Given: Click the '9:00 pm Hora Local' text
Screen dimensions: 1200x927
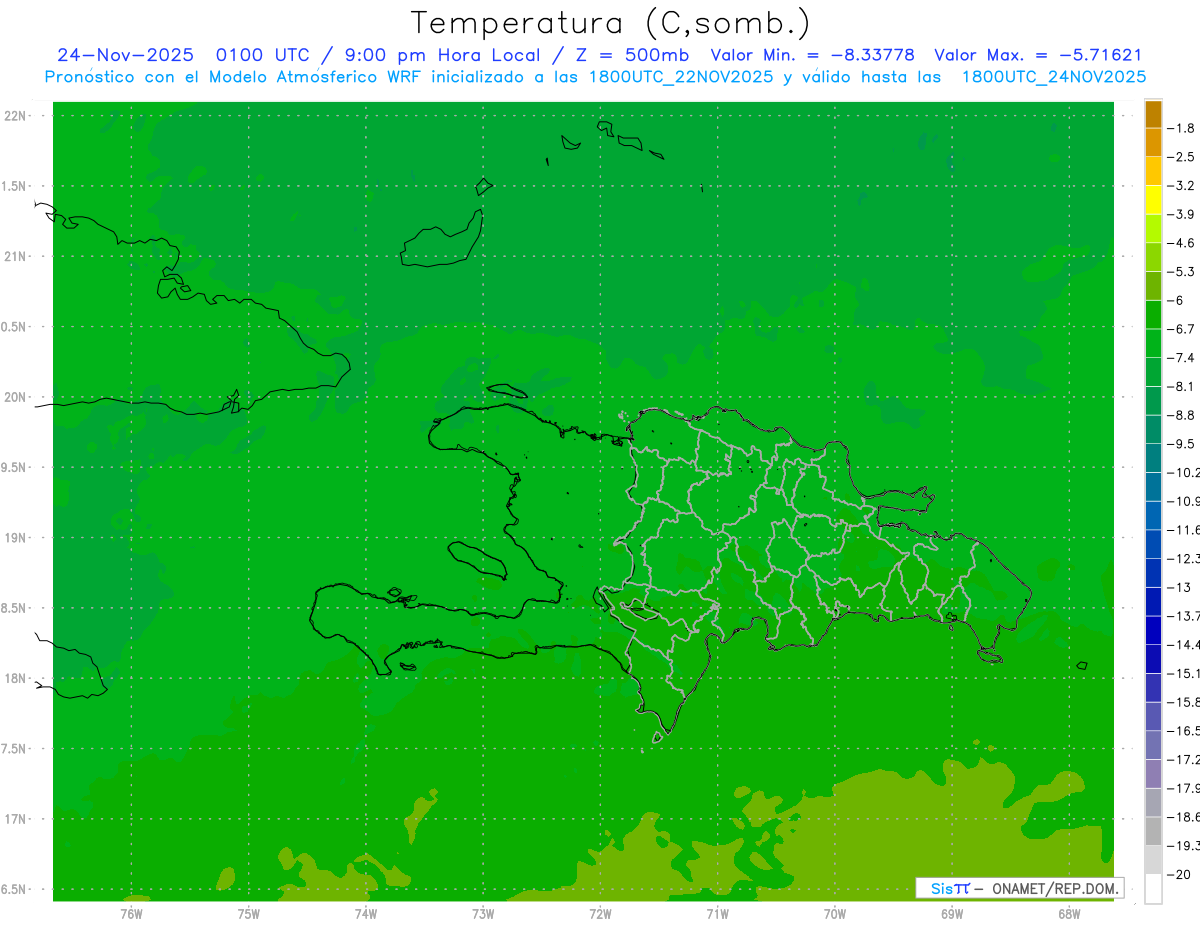Looking at the screenshot, I should pos(442,55).
